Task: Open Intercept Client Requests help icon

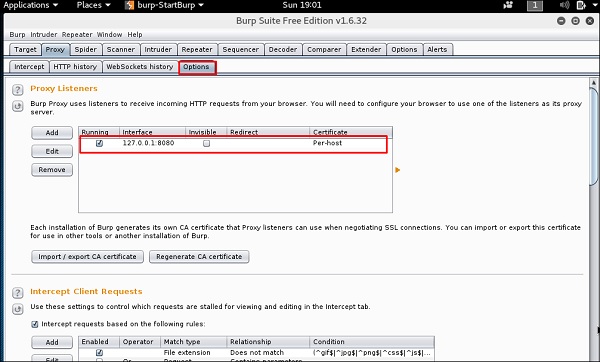Action: 18,293
